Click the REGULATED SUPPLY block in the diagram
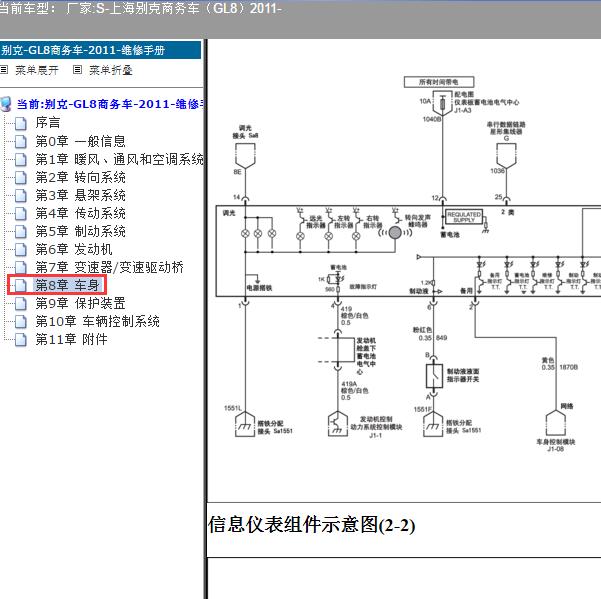 point(464,217)
